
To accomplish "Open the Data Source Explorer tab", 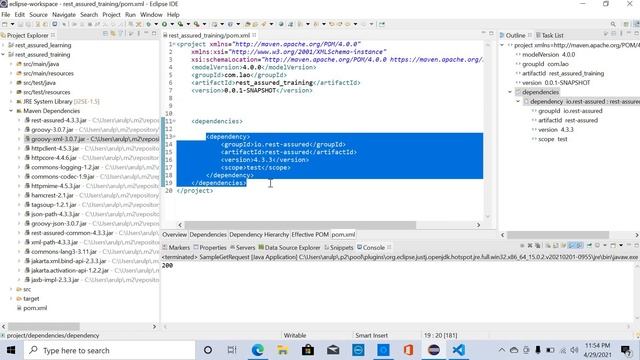I will [x=289, y=247].
